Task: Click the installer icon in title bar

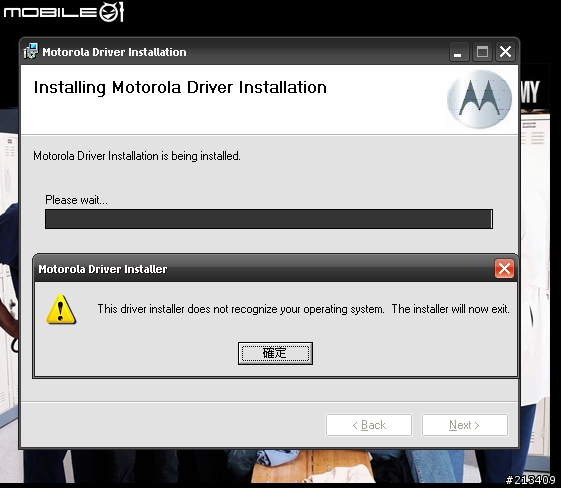Action: point(30,52)
